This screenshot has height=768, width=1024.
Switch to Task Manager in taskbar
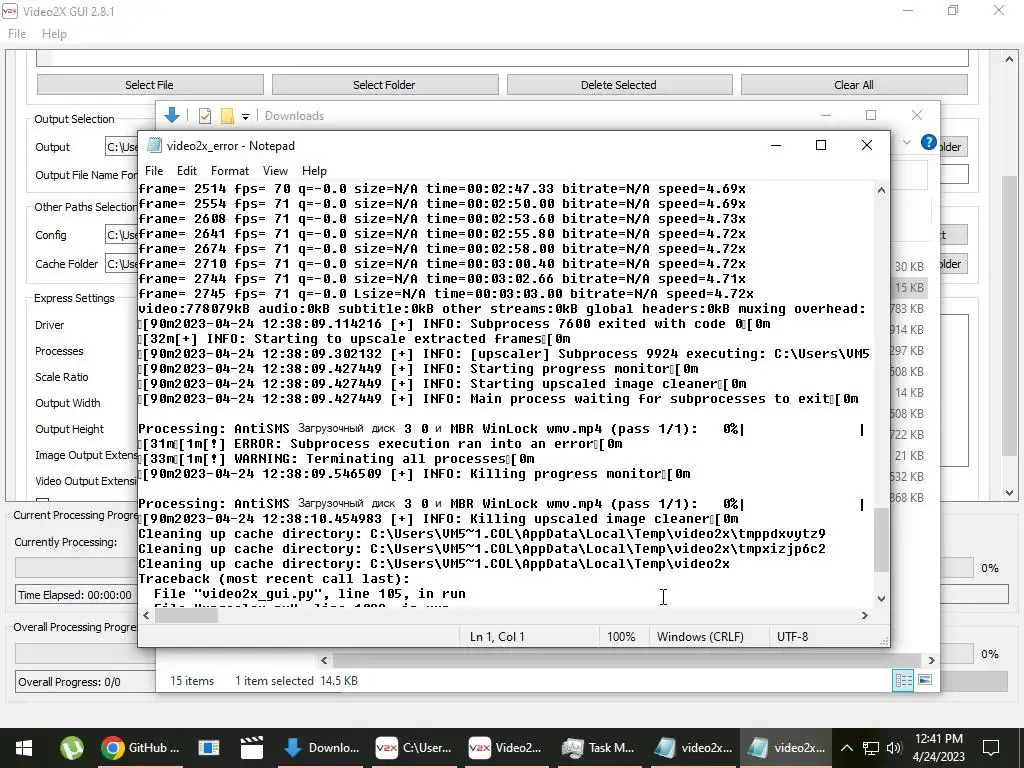[598, 748]
